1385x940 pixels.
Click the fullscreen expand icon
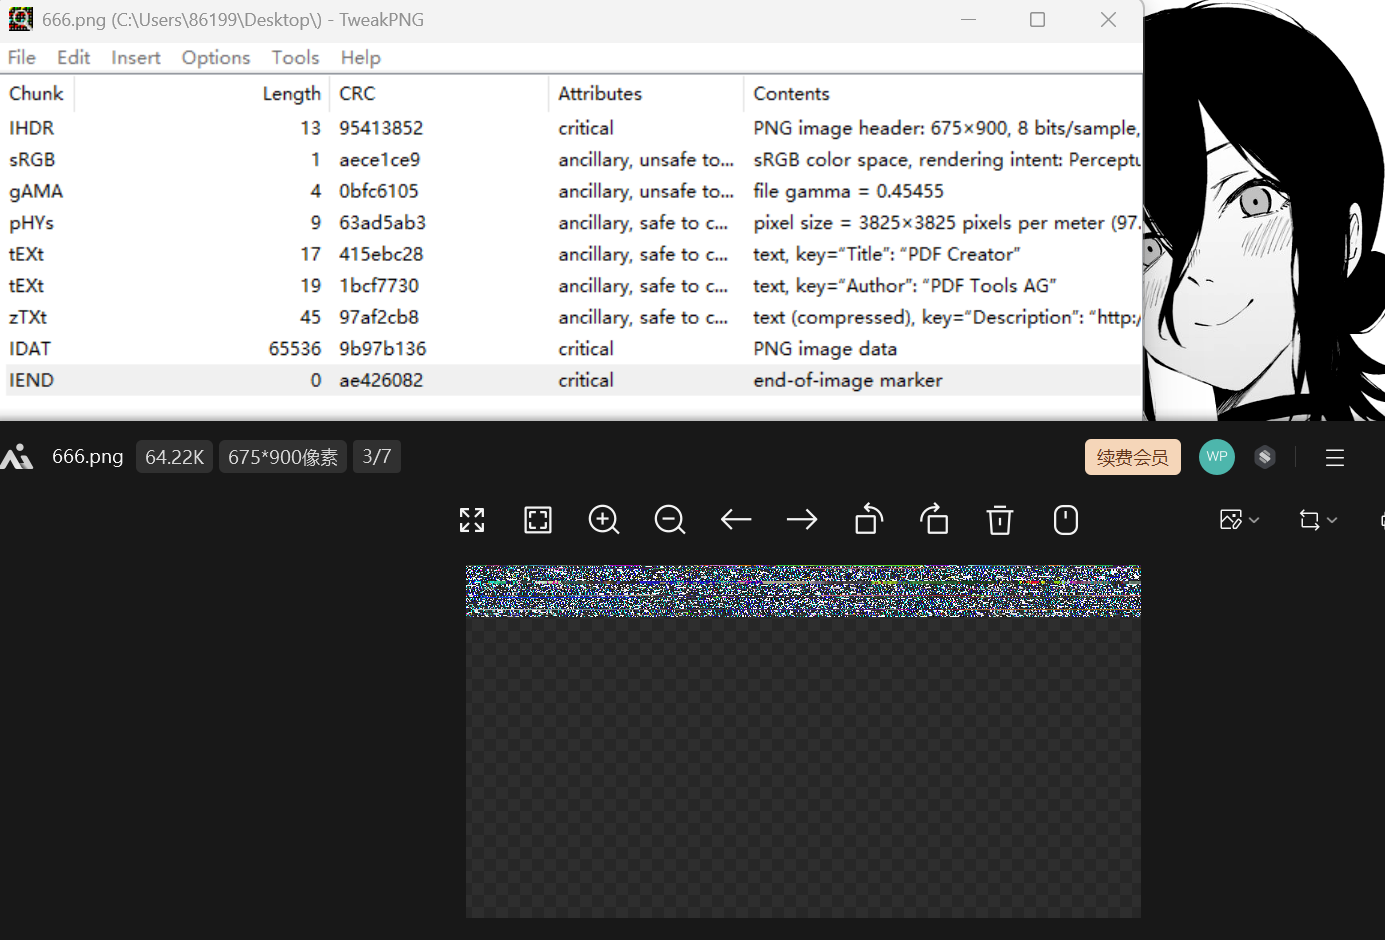pos(472,520)
